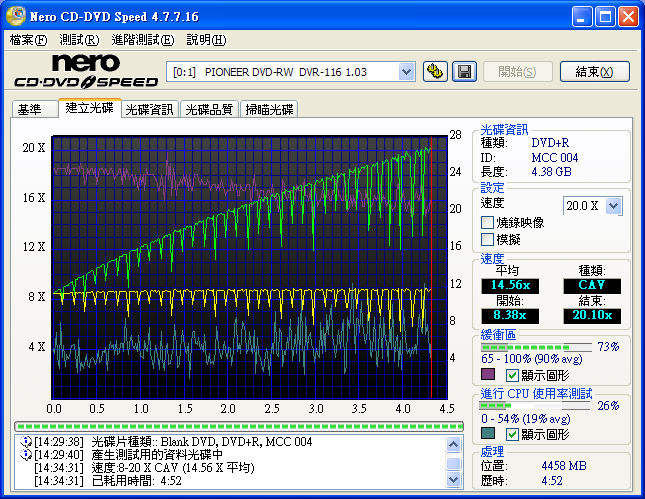
Task: Expand the 20.0 X speed dropdown
Action: tap(613, 205)
